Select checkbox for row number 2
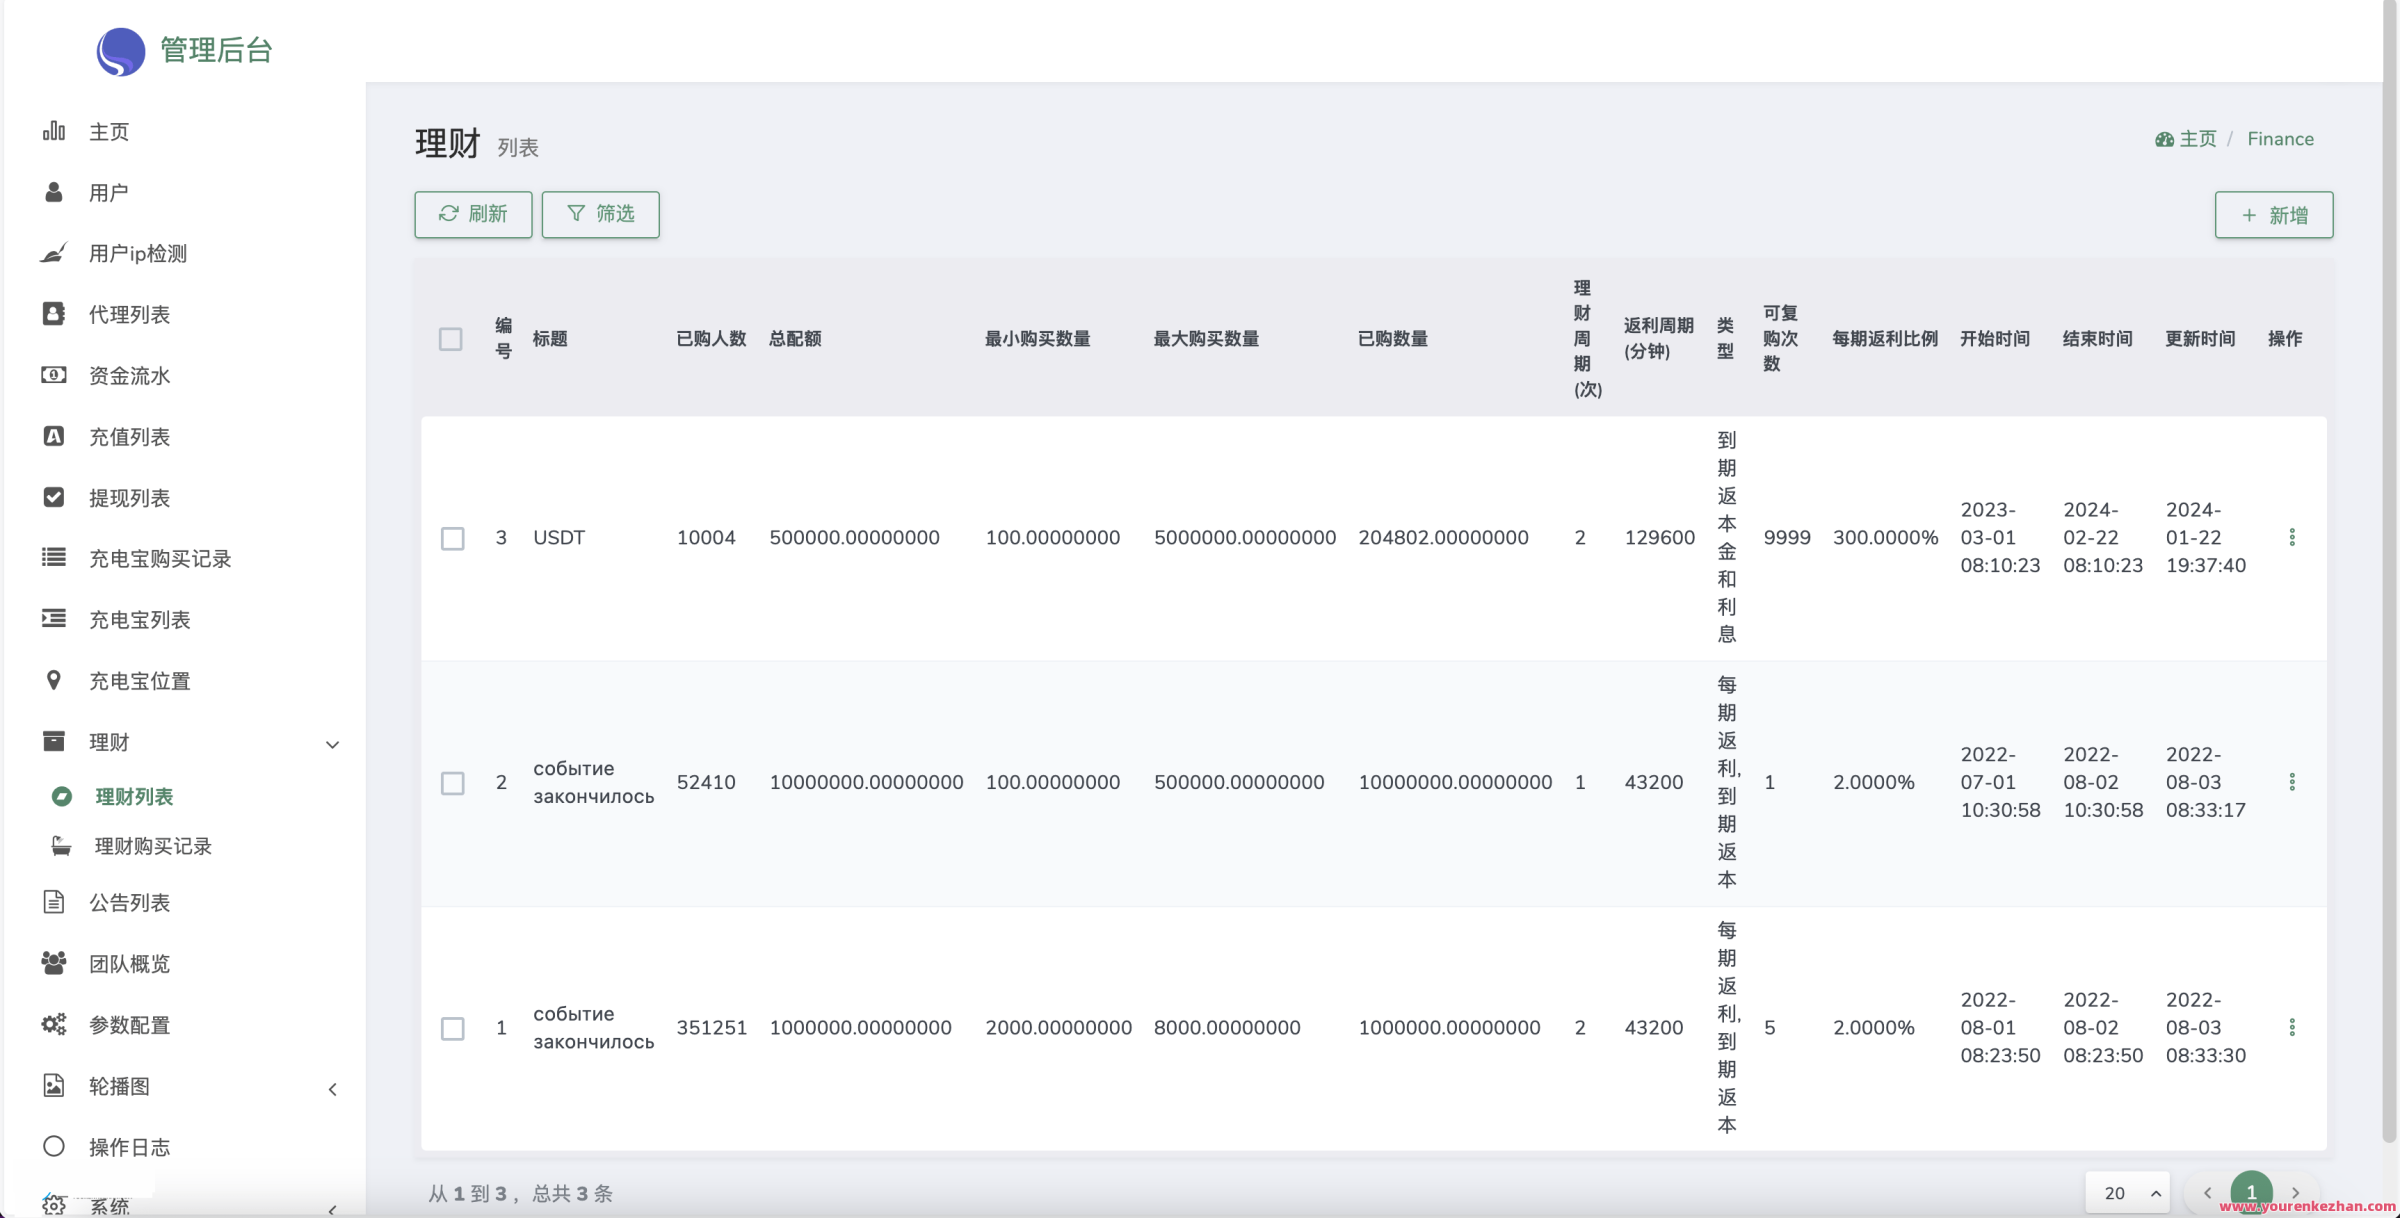The width and height of the screenshot is (2400, 1218). click(453, 783)
